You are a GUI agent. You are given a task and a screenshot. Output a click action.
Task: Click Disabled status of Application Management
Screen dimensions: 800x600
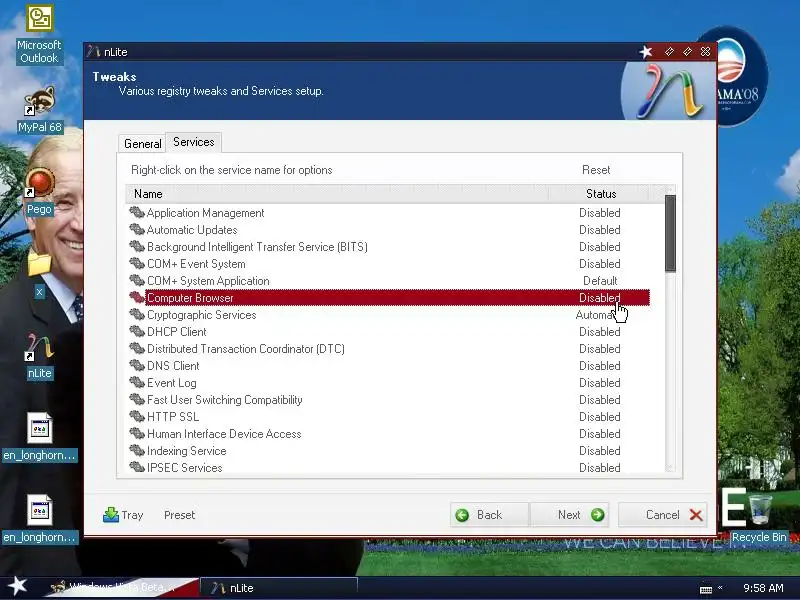point(599,213)
